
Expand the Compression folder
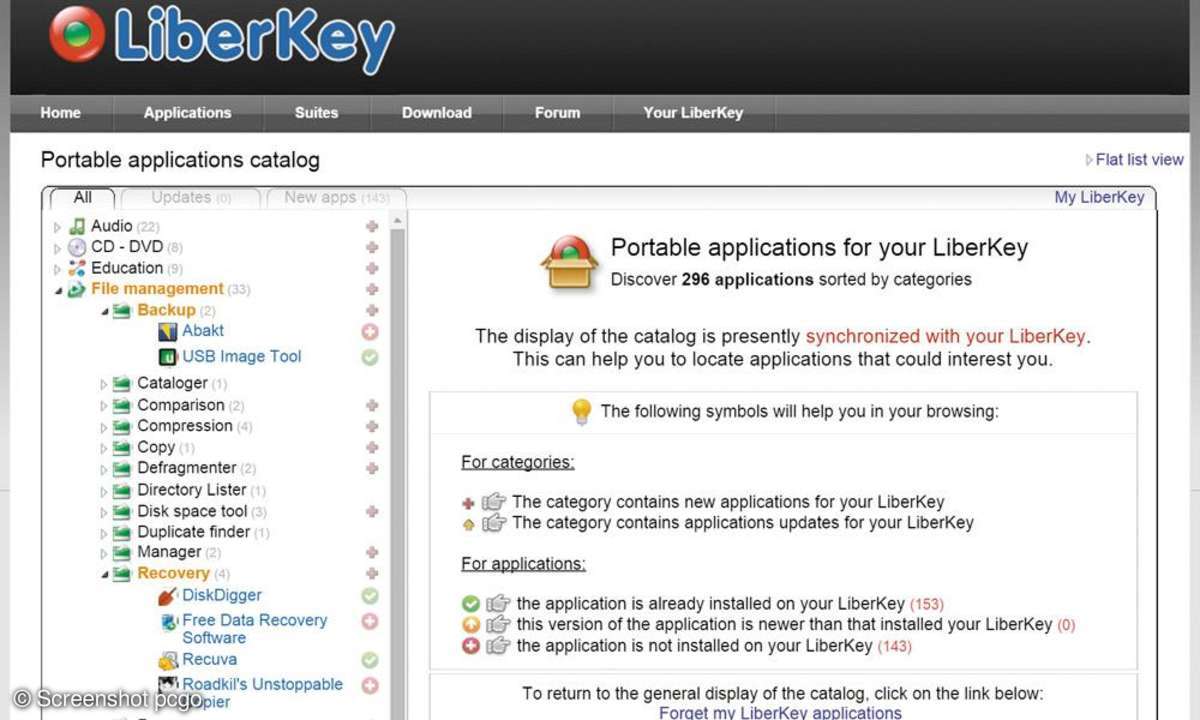104,427
